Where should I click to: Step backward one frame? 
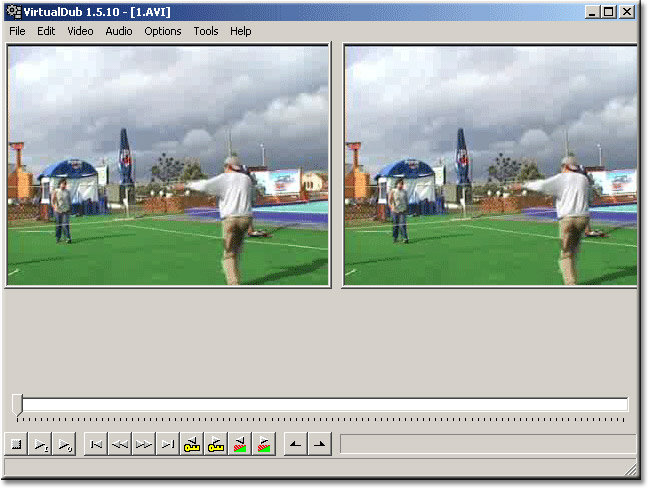point(120,444)
